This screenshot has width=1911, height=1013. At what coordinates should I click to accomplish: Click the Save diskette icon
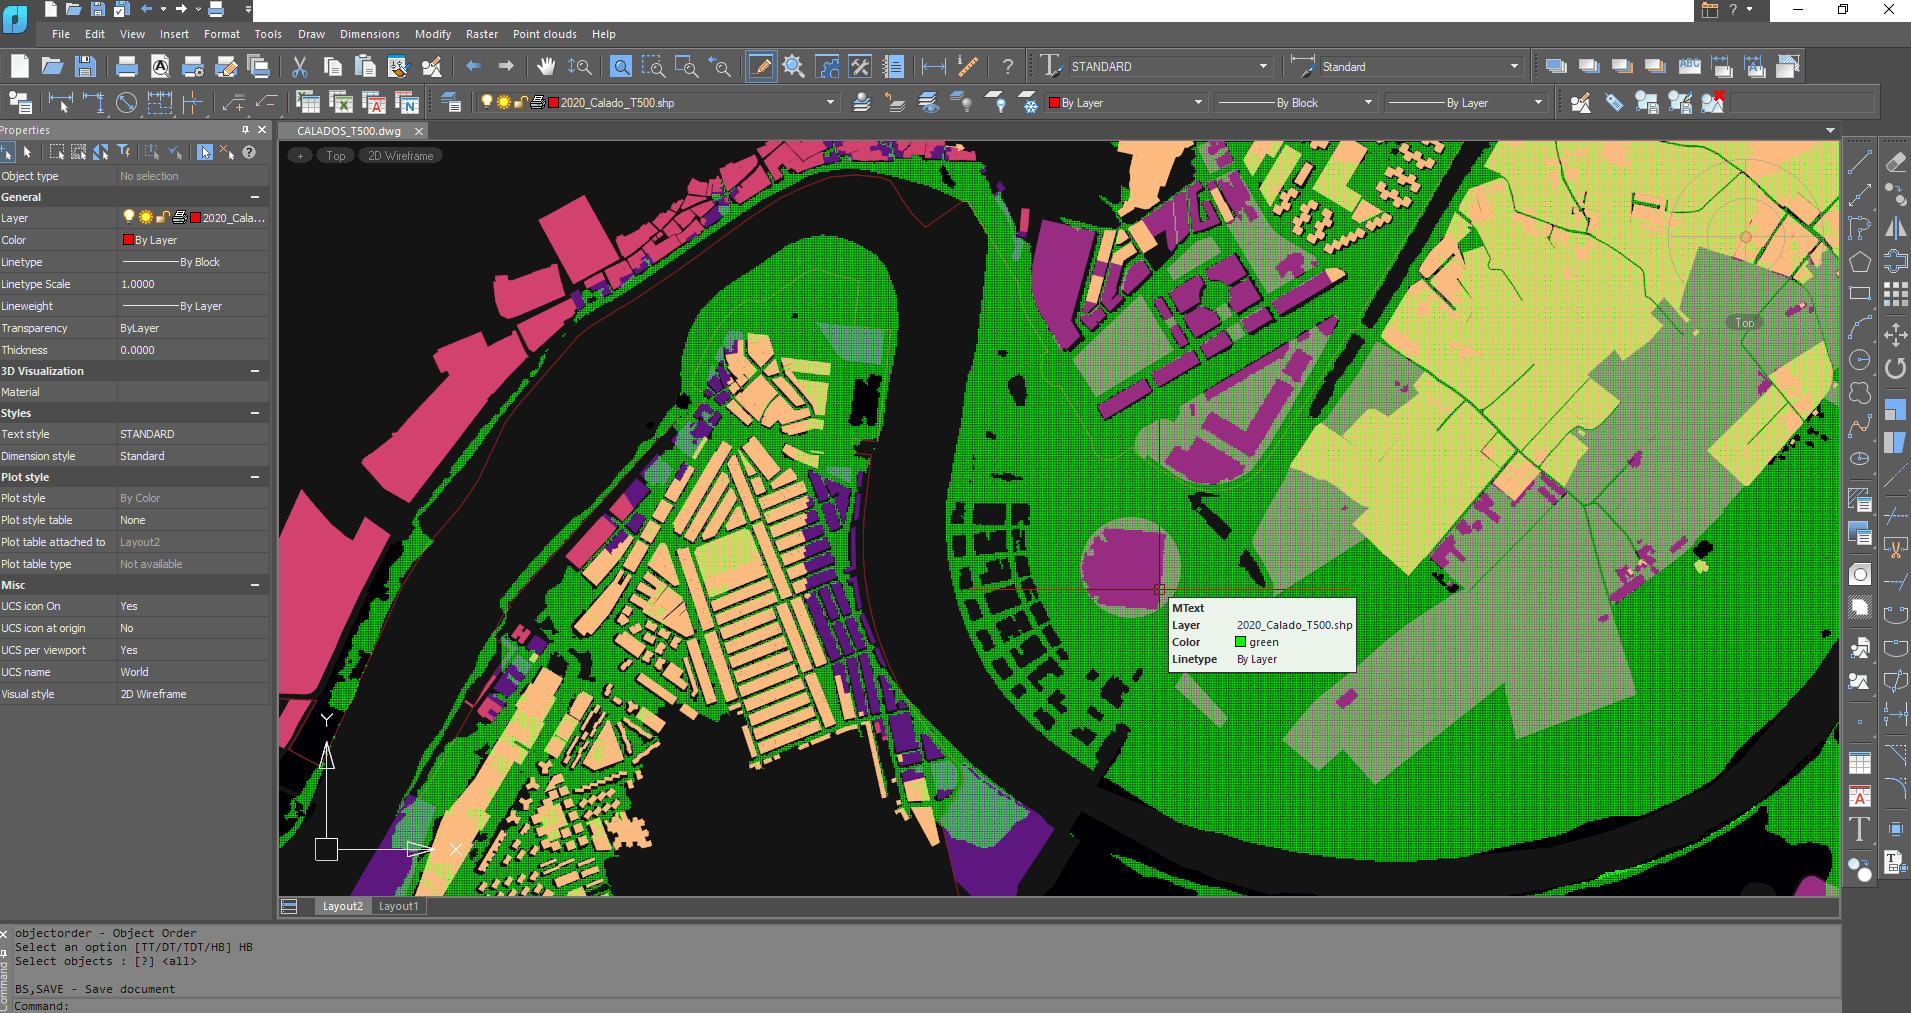coord(86,67)
